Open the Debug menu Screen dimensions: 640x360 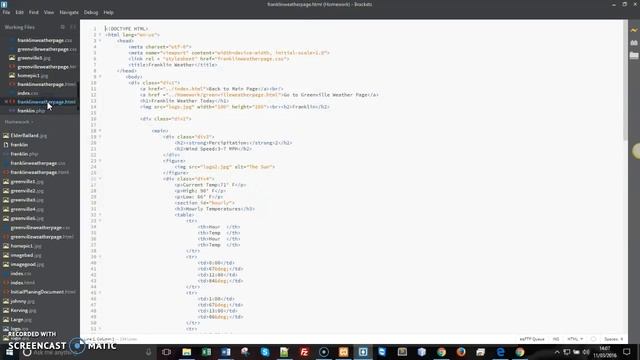tap(91, 13)
